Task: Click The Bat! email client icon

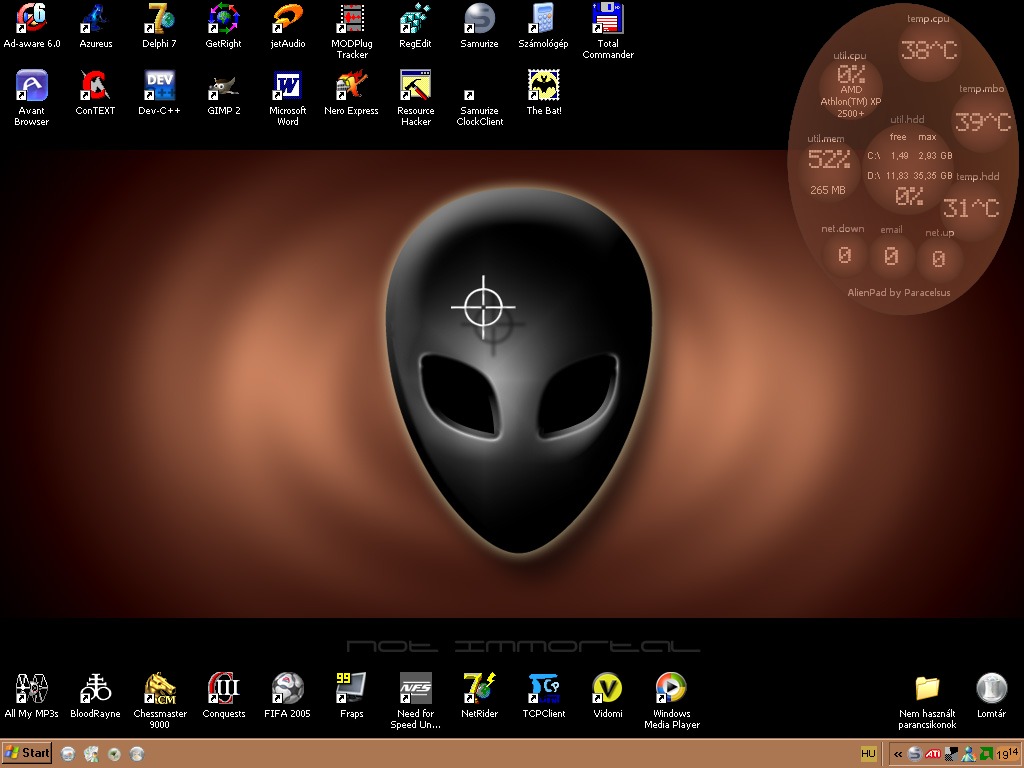Action: pyautogui.click(x=544, y=86)
